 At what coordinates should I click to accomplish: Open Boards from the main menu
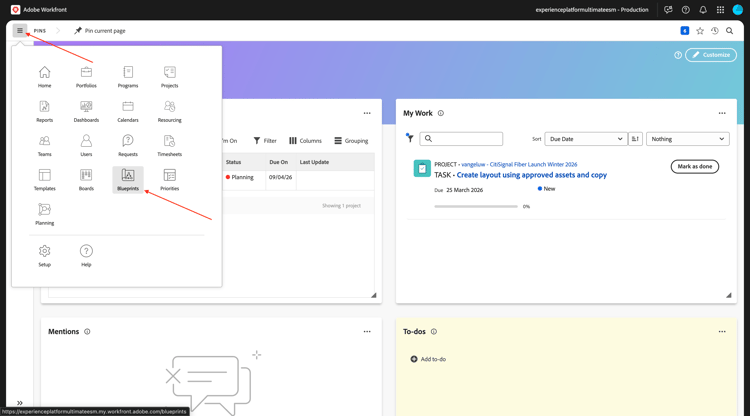86,180
